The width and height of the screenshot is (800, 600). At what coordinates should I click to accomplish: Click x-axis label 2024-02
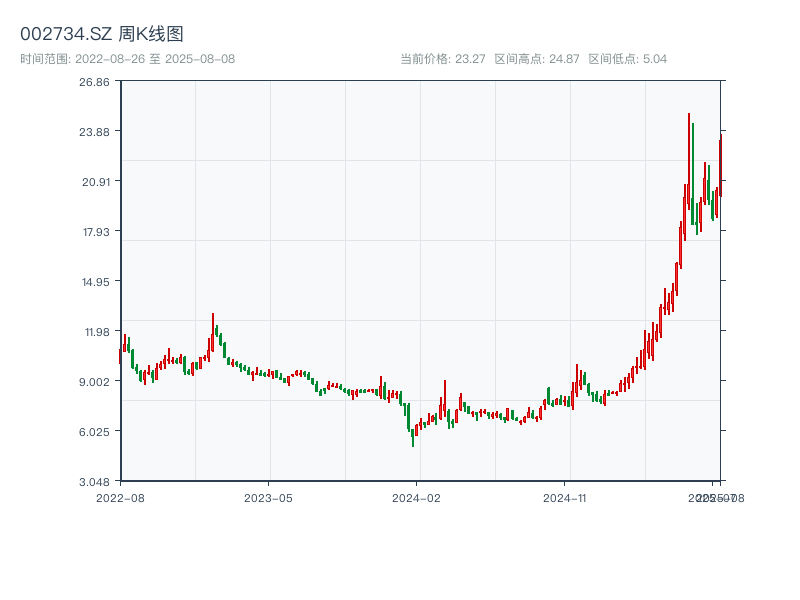coord(416,498)
